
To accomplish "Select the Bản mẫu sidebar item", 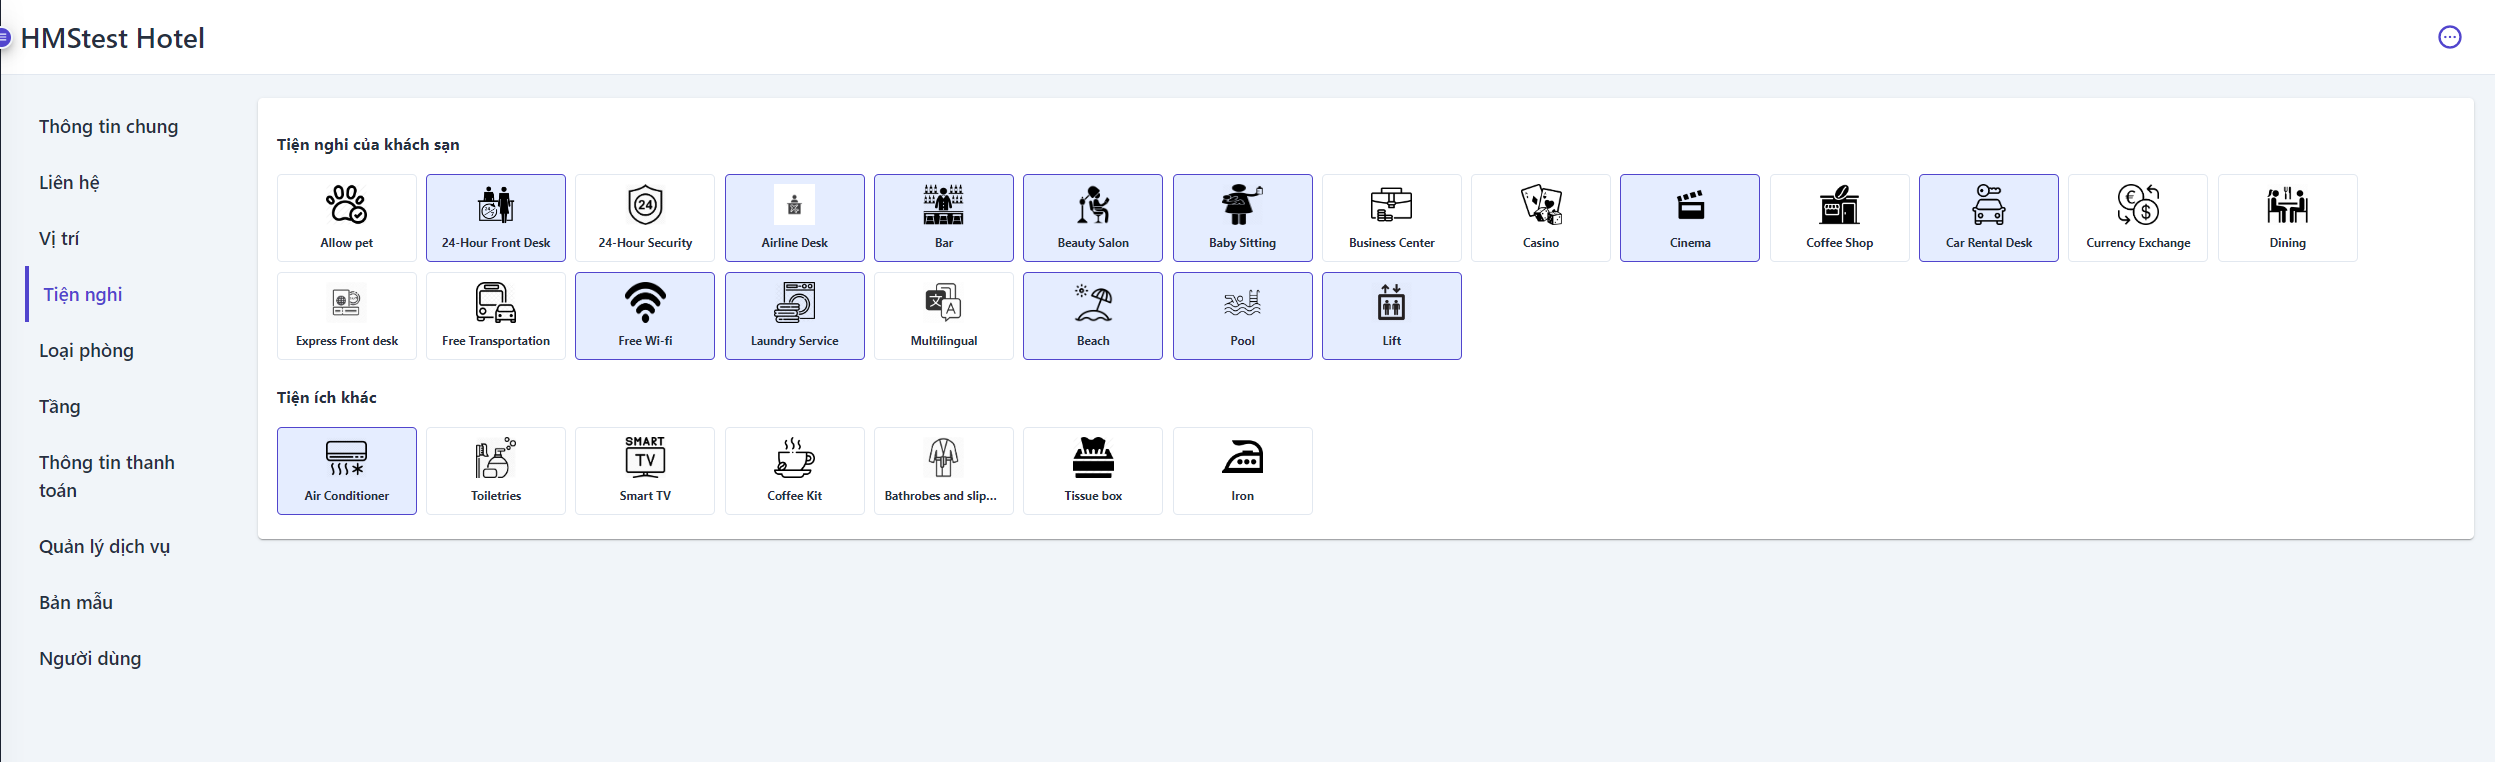I will [x=76, y=602].
